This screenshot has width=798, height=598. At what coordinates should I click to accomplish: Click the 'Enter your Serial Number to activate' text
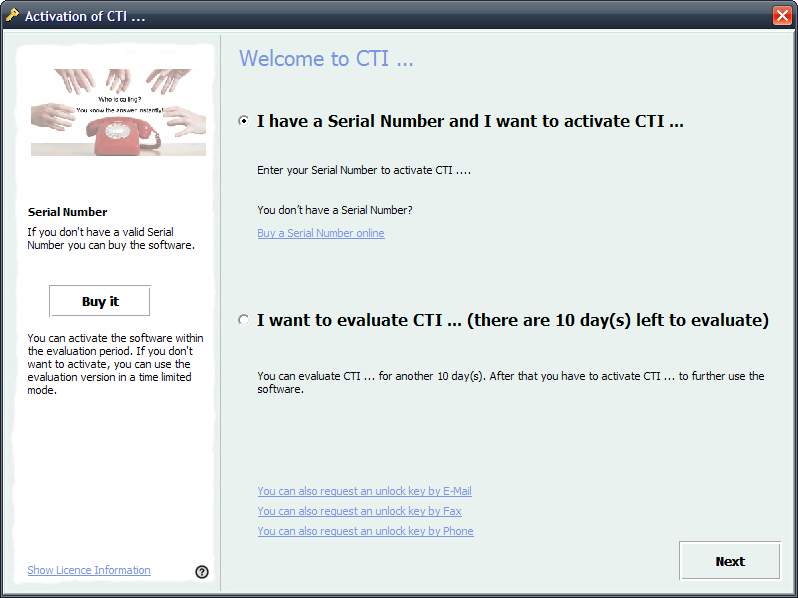coord(363,170)
